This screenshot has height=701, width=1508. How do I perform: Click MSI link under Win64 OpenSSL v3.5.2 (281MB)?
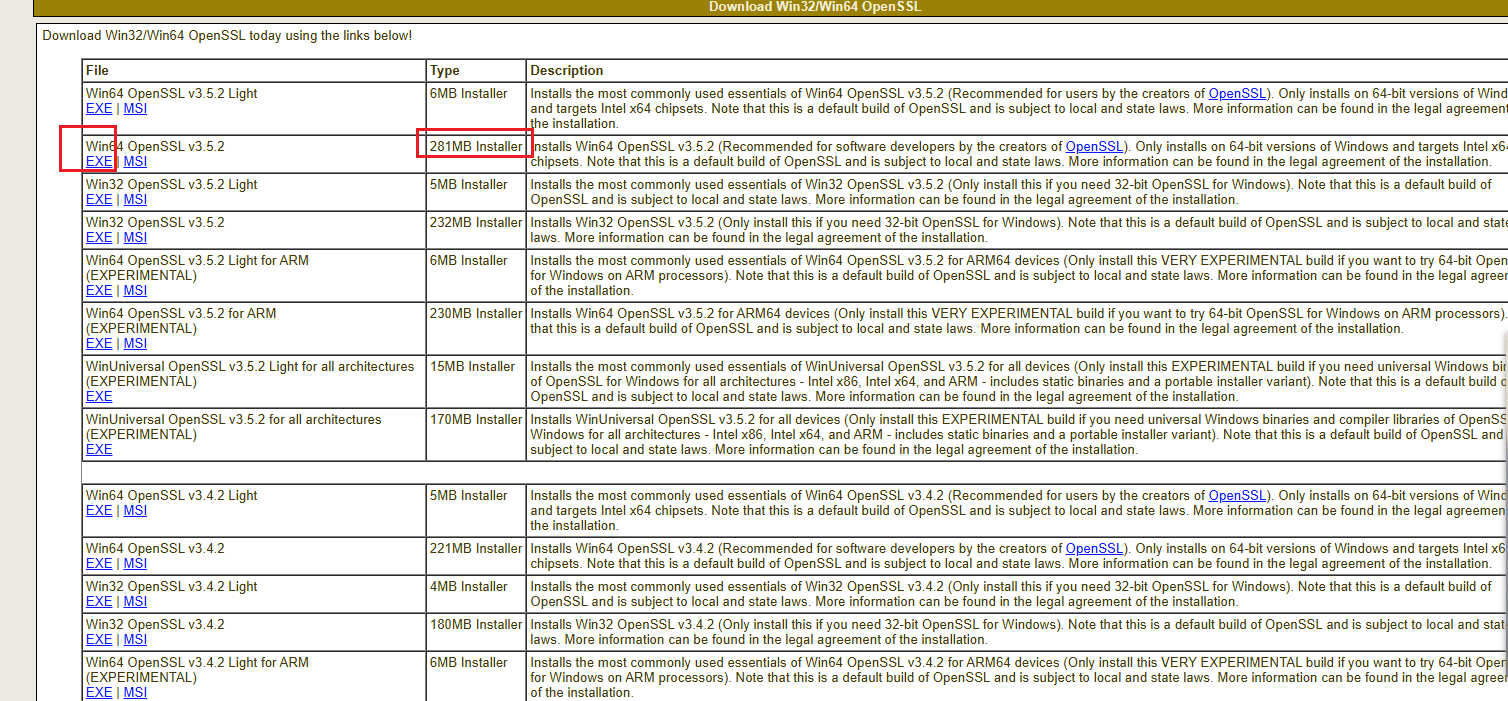pyautogui.click(x=135, y=161)
